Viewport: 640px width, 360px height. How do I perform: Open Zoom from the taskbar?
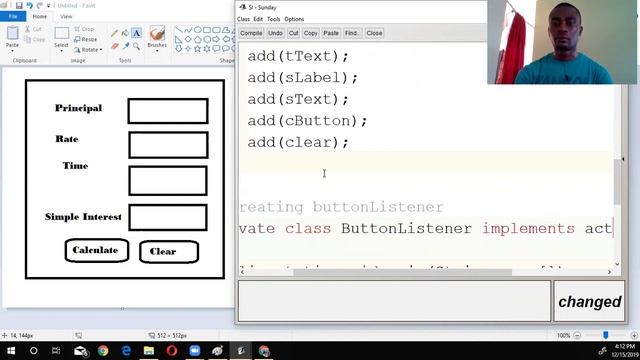click(195, 351)
